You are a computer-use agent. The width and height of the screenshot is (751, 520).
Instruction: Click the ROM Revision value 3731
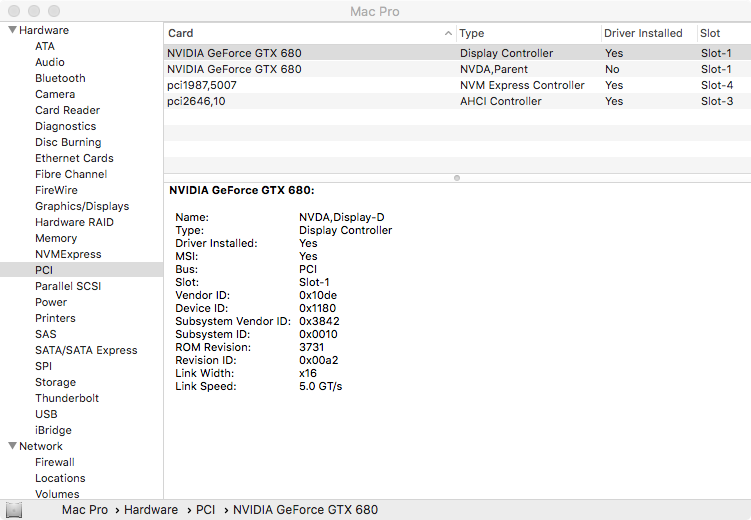[312, 347]
